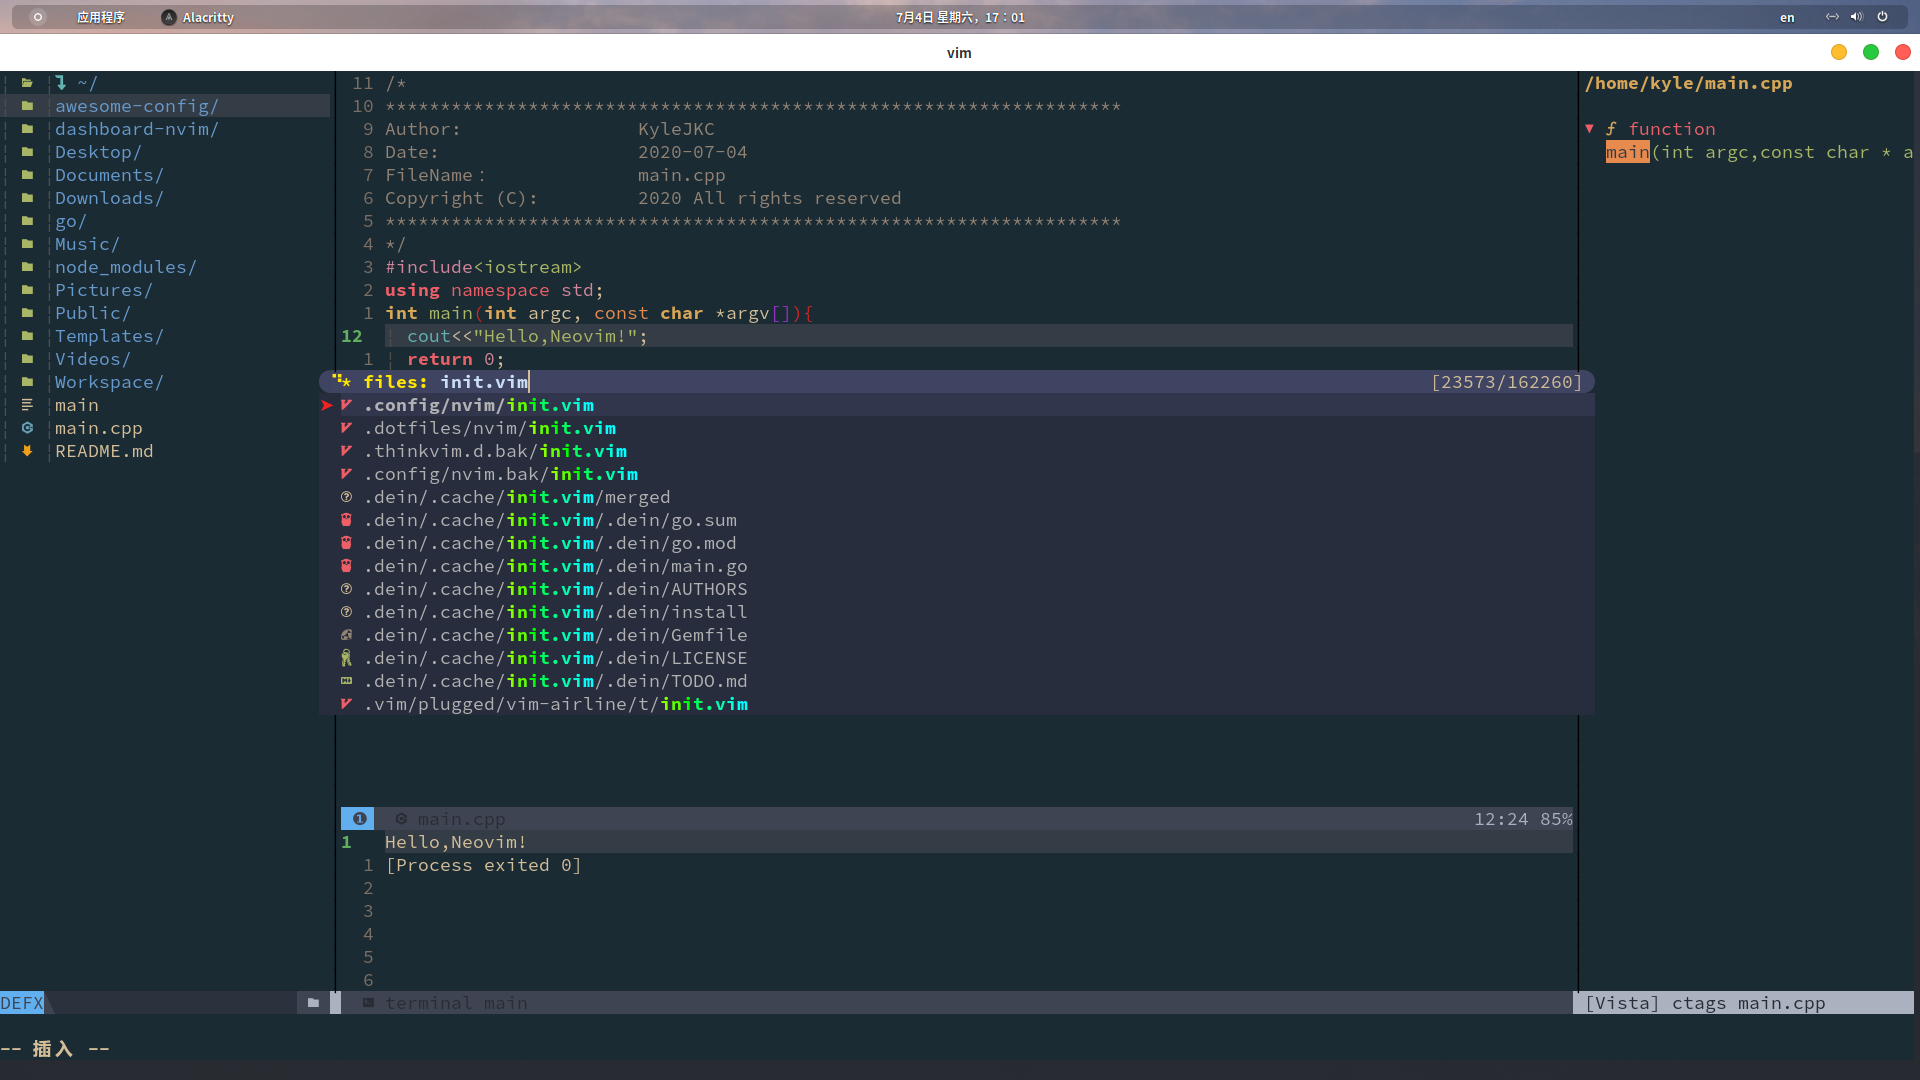Collapse the home root directory in defx tree
The width and height of the screenshot is (1920, 1080).
[x=27, y=83]
